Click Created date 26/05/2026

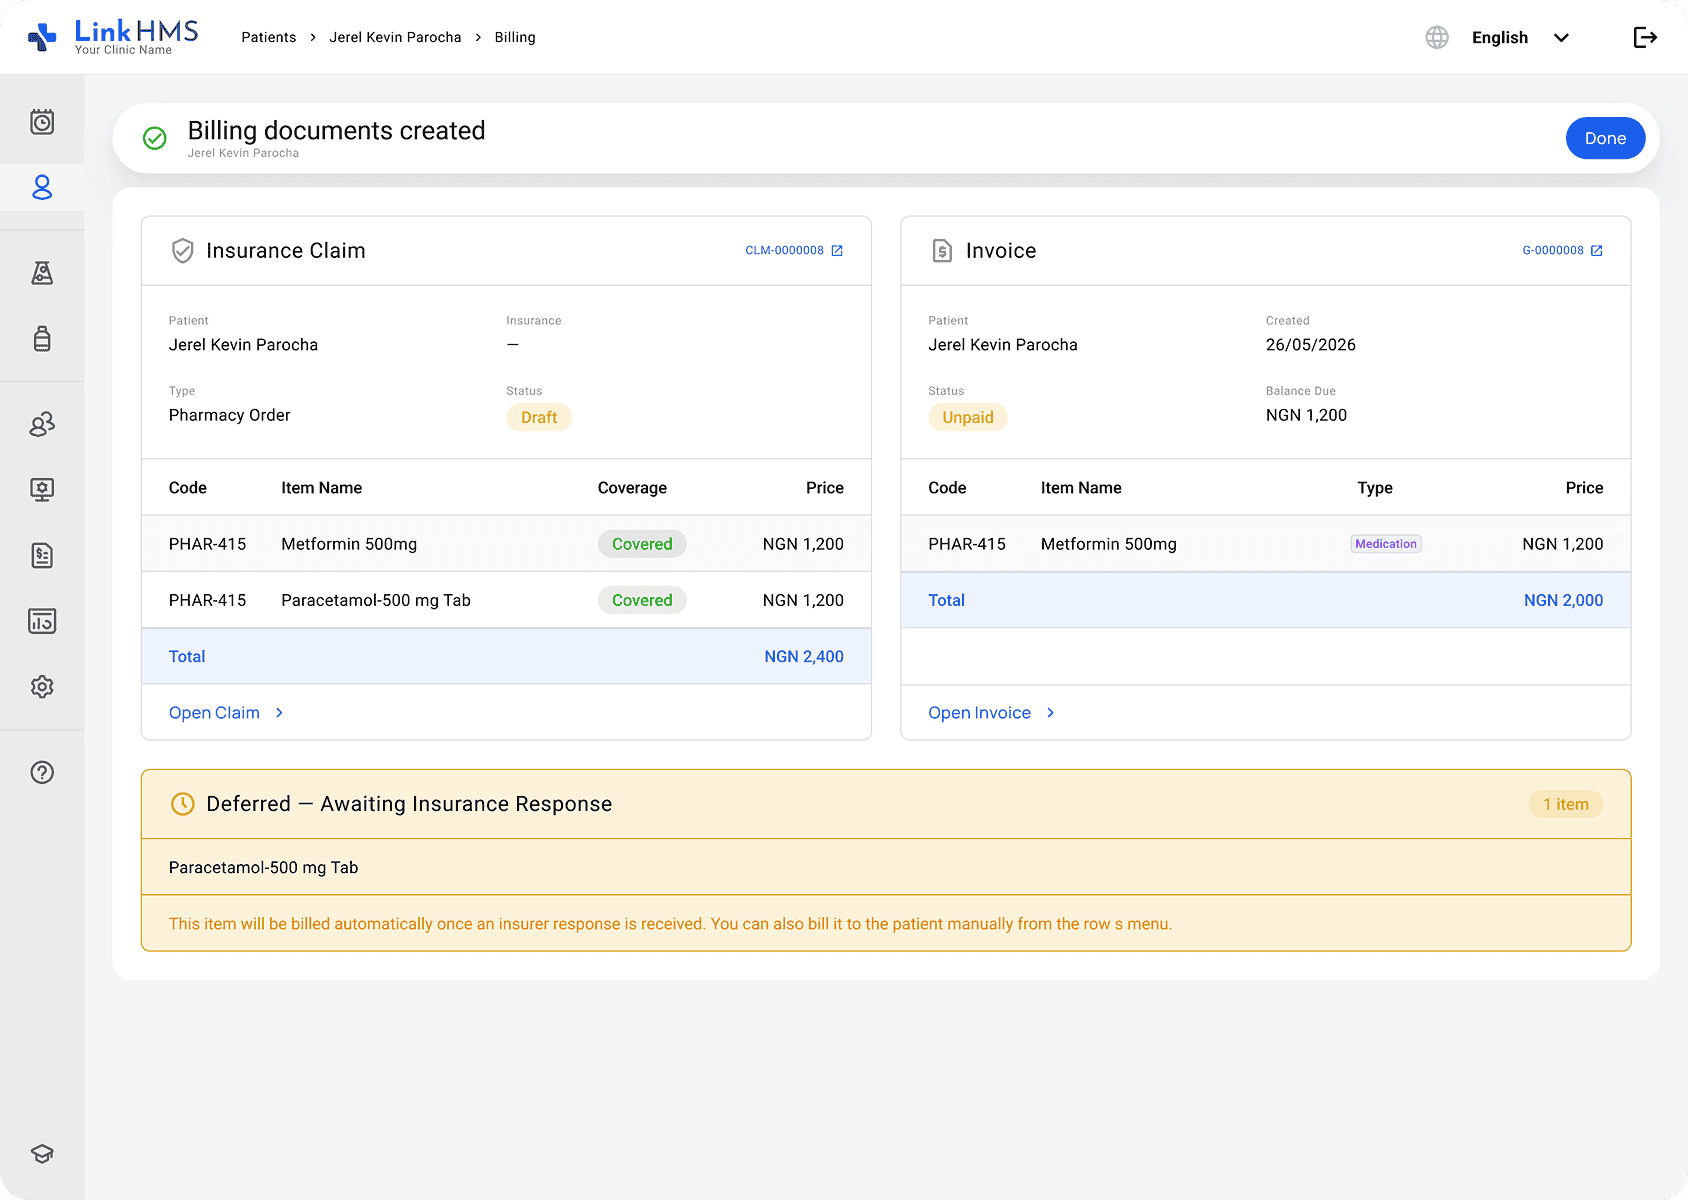[1311, 345]
